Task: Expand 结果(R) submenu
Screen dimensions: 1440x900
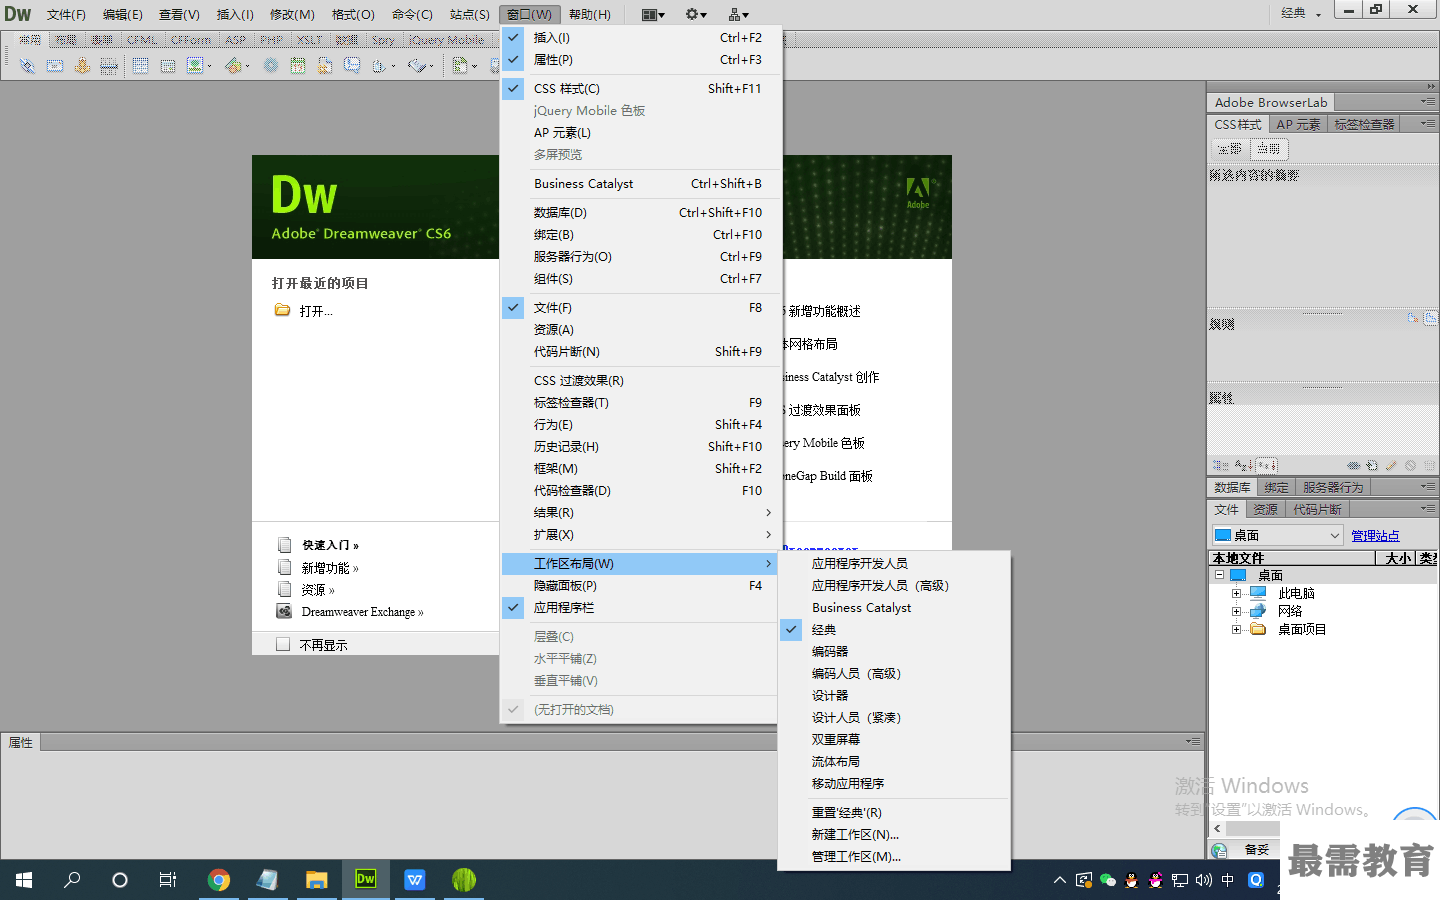Action: coord(640,513)
